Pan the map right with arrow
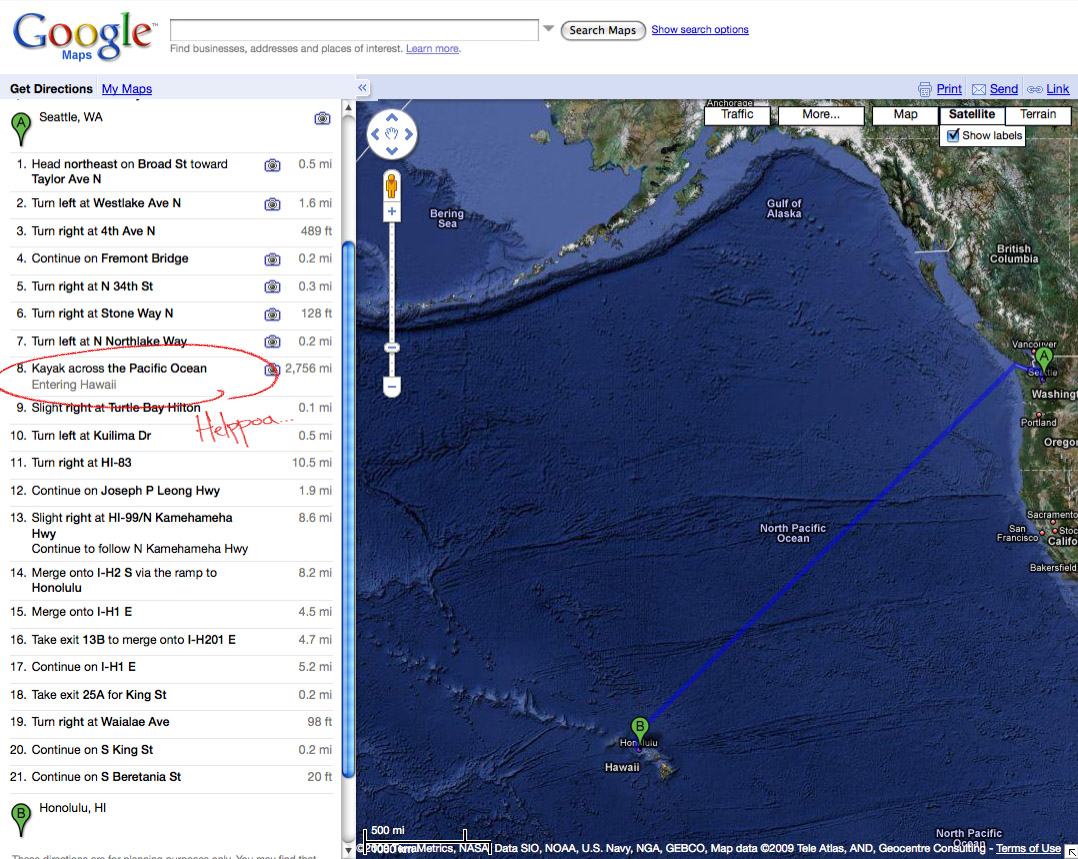 408,134
